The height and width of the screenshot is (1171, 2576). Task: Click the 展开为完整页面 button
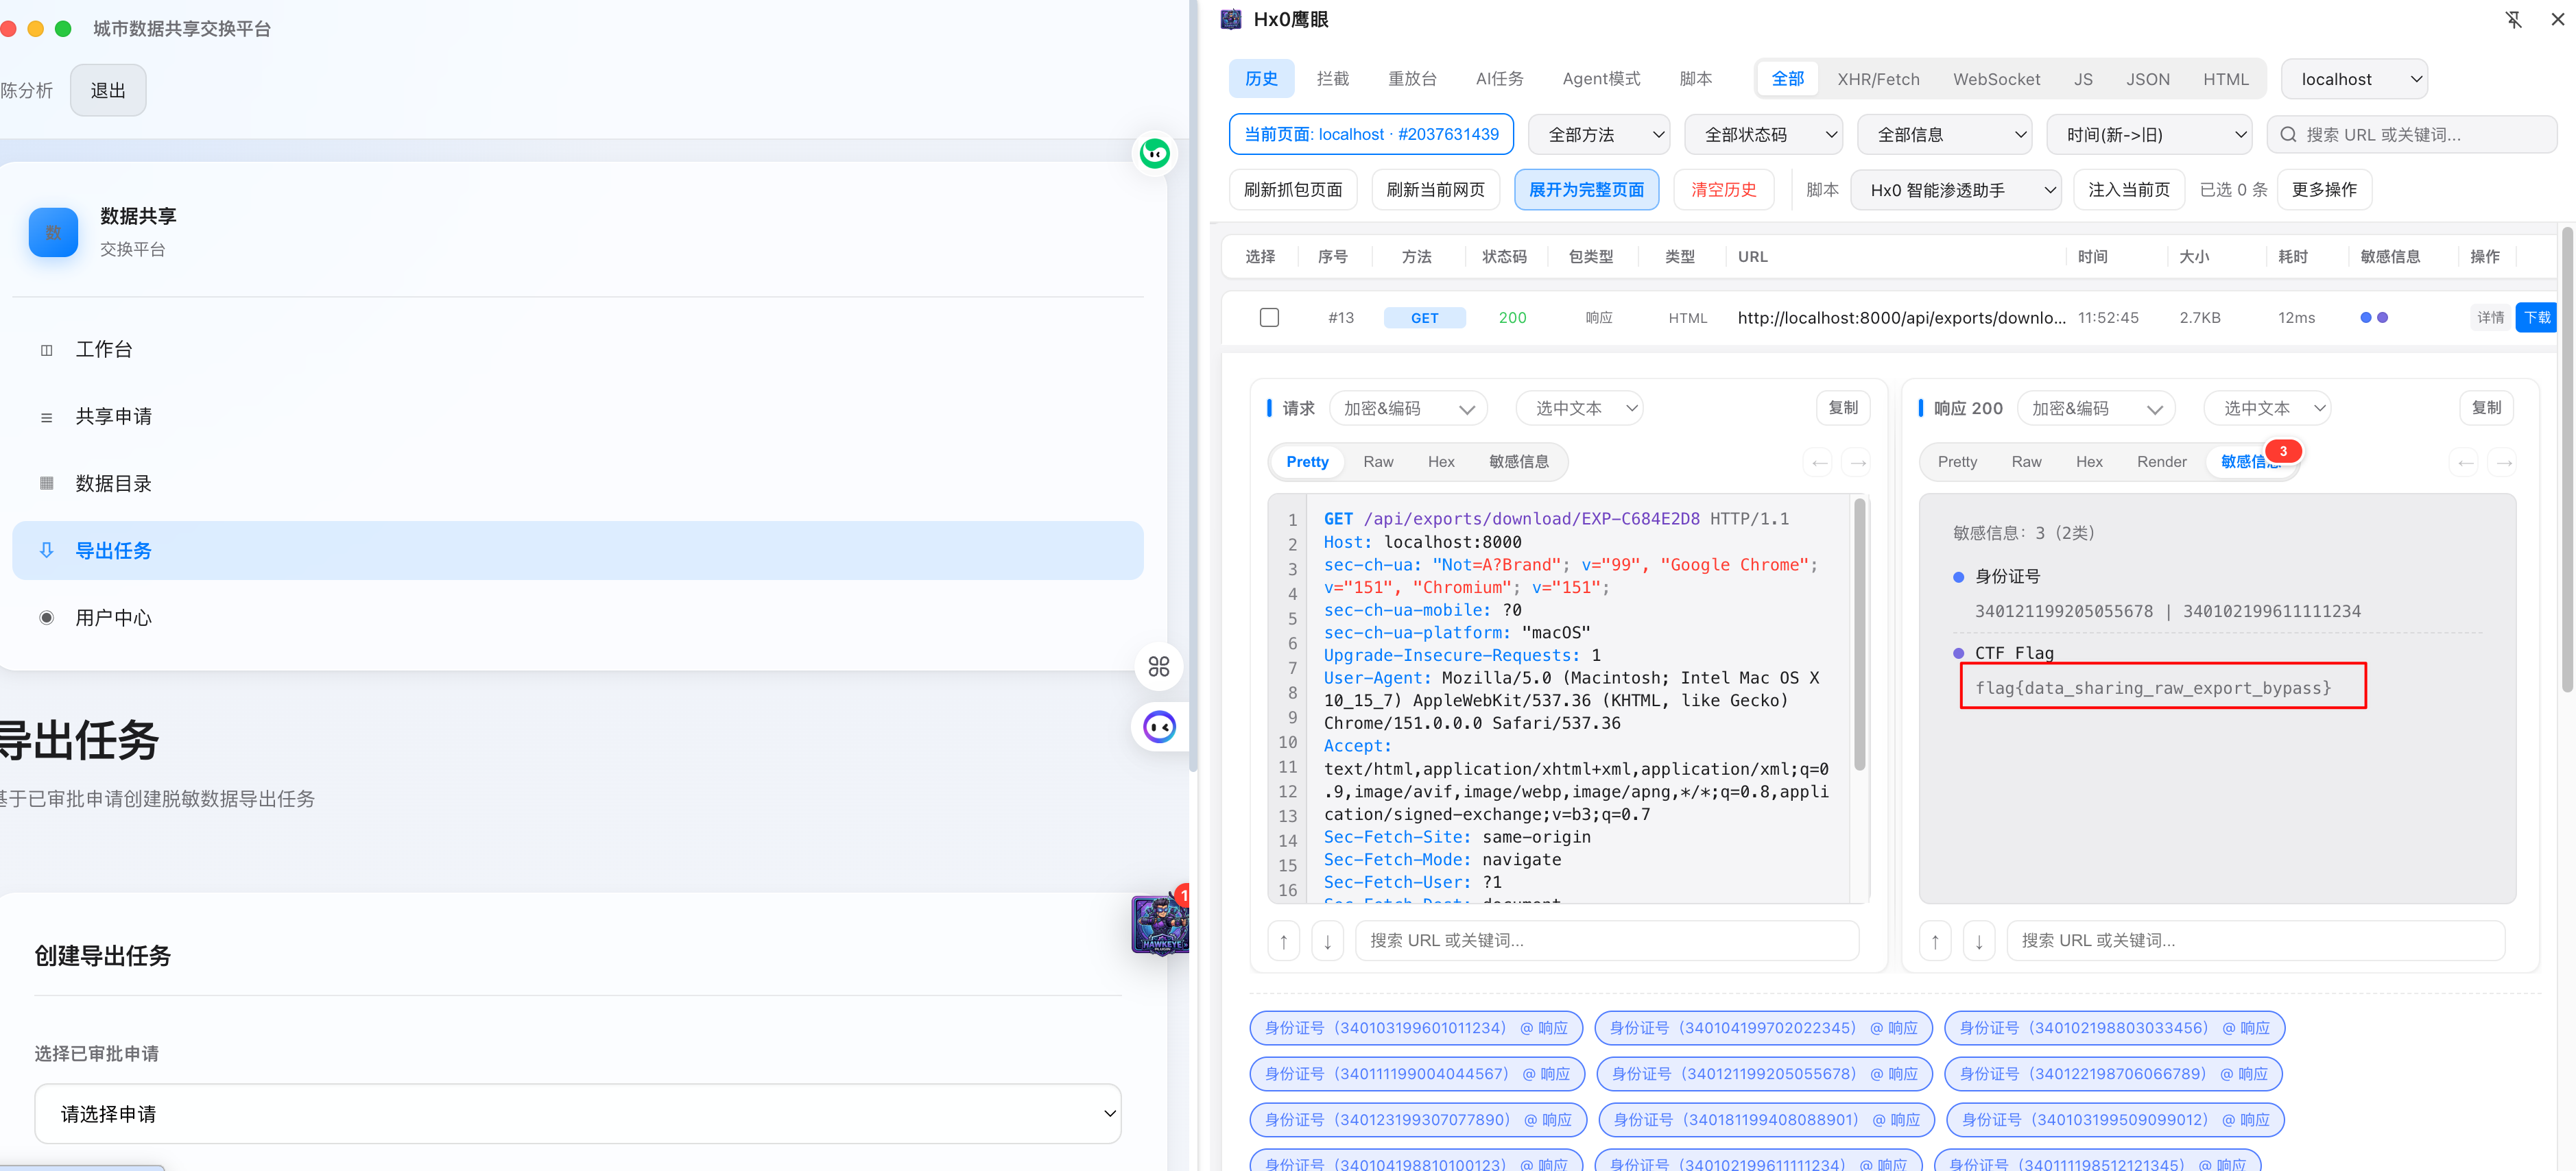point(1586,190)
